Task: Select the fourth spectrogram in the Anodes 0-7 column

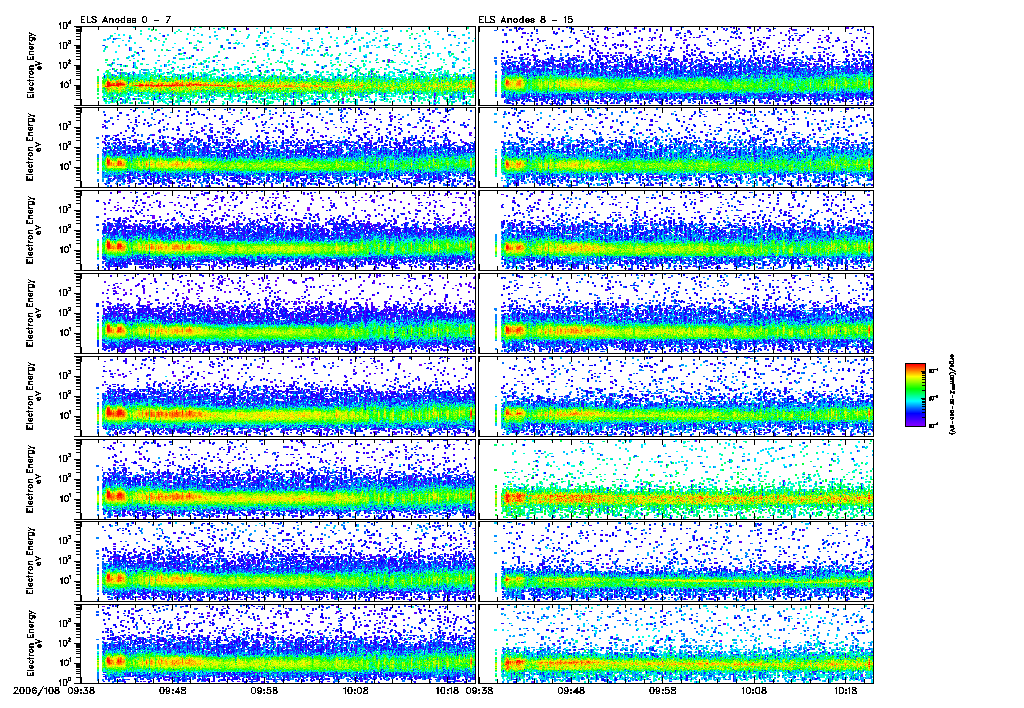Action: (x=278, y=314)
